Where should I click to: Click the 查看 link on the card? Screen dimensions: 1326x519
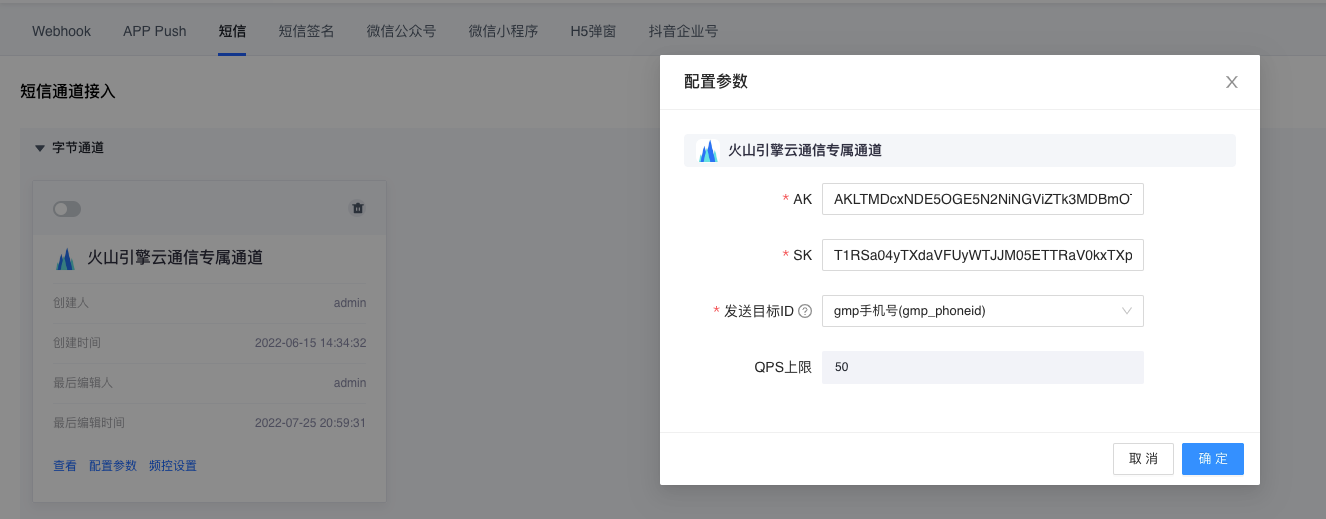[65, 466]
